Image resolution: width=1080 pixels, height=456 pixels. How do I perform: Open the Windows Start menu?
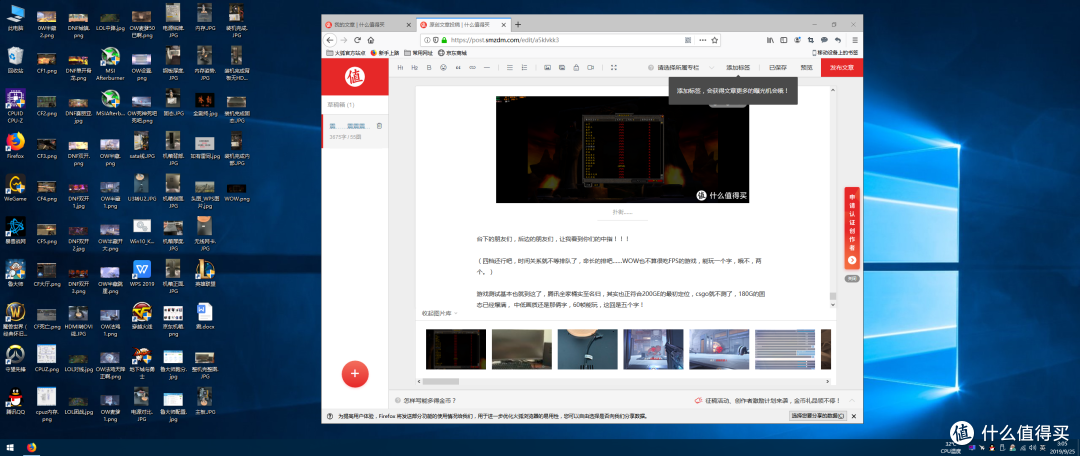pyautogui.click(x=10, y=447)
